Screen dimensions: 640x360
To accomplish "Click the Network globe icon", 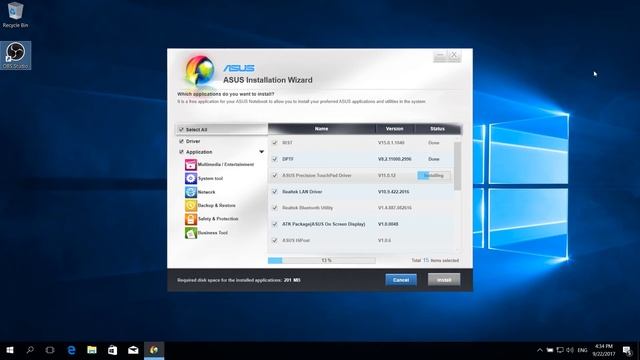I will pos(191,192).
